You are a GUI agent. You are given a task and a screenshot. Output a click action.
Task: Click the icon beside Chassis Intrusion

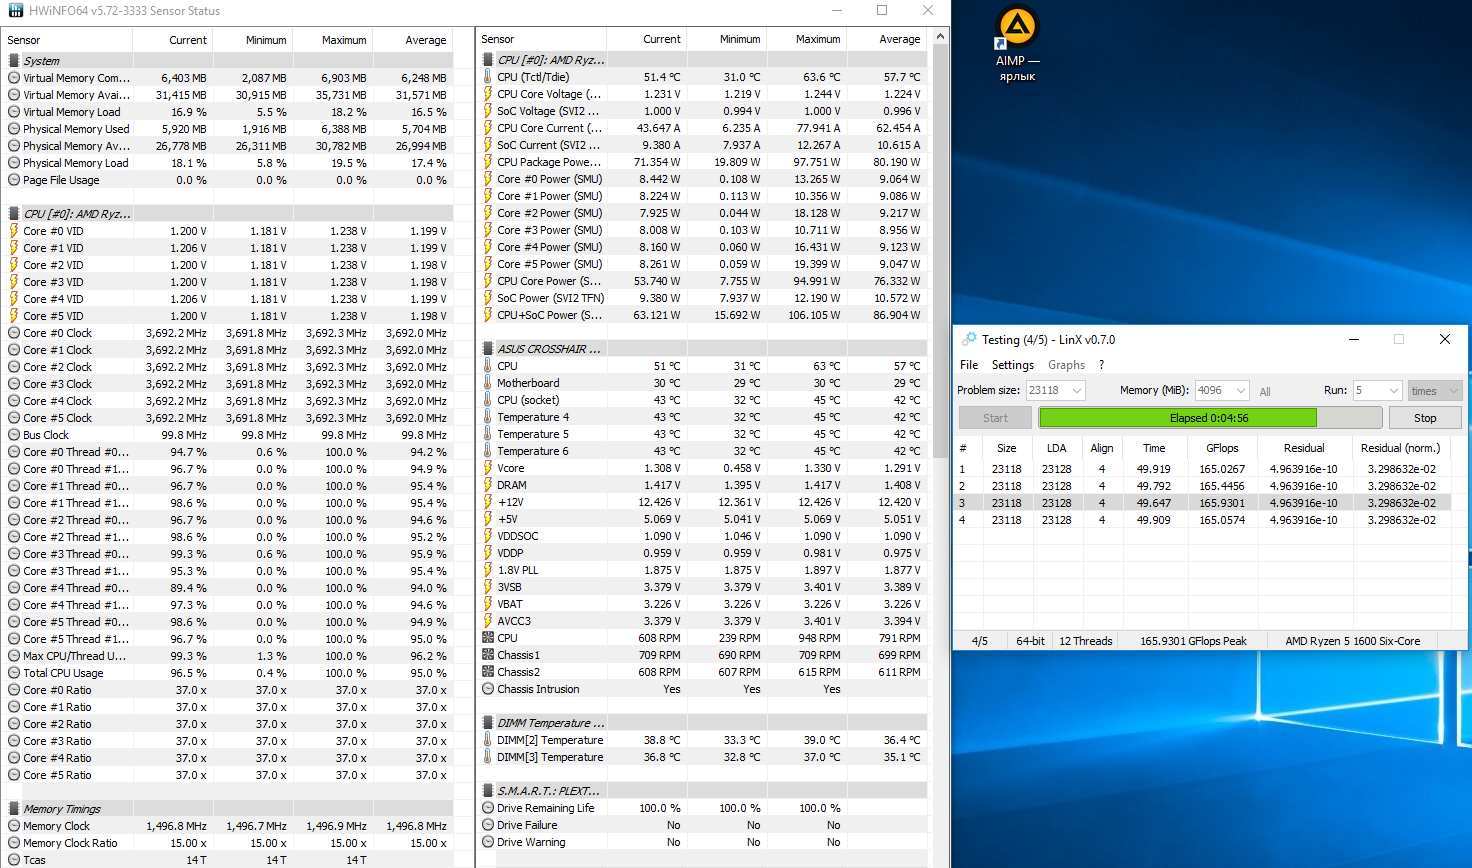(488, 689)
